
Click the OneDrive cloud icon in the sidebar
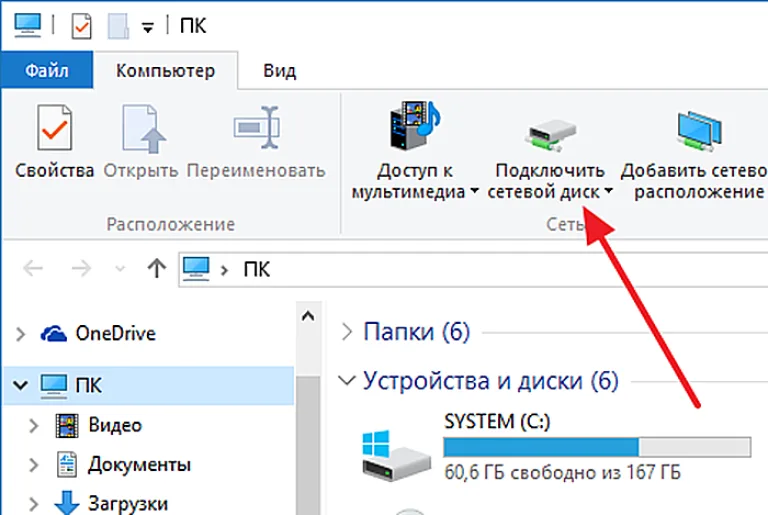coord(53,334)
